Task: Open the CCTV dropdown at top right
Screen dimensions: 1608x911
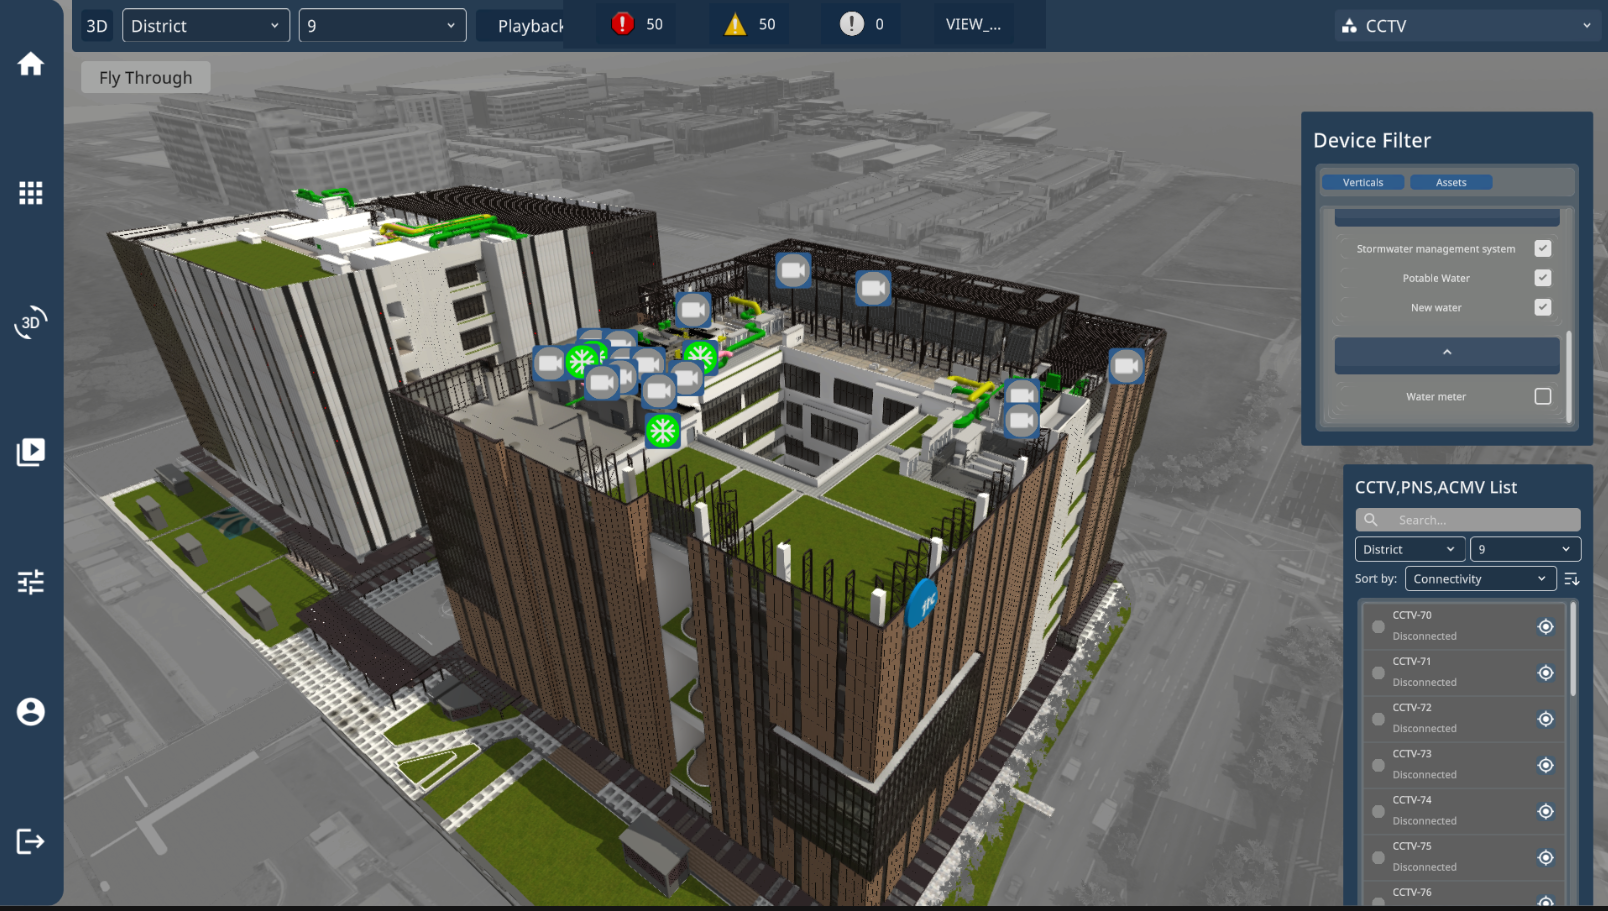Action: 1466,26
